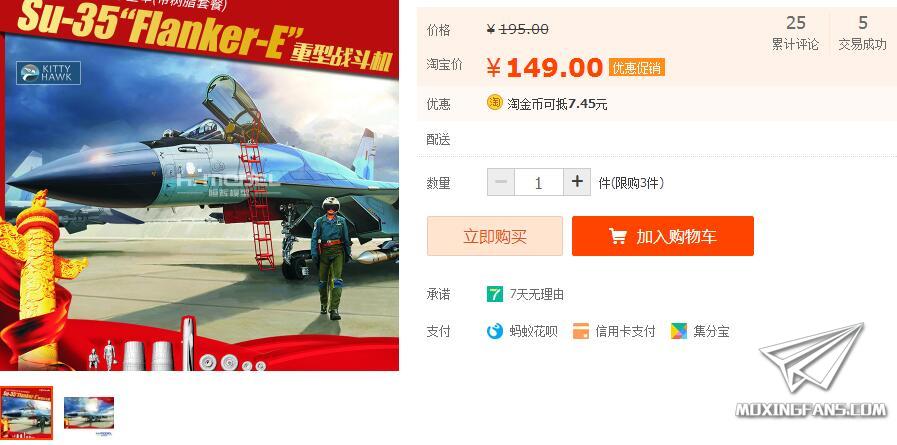Open the 25 累计评论 reviews count
The height and width of the screenshot is (445, 897).
[795, 33]
